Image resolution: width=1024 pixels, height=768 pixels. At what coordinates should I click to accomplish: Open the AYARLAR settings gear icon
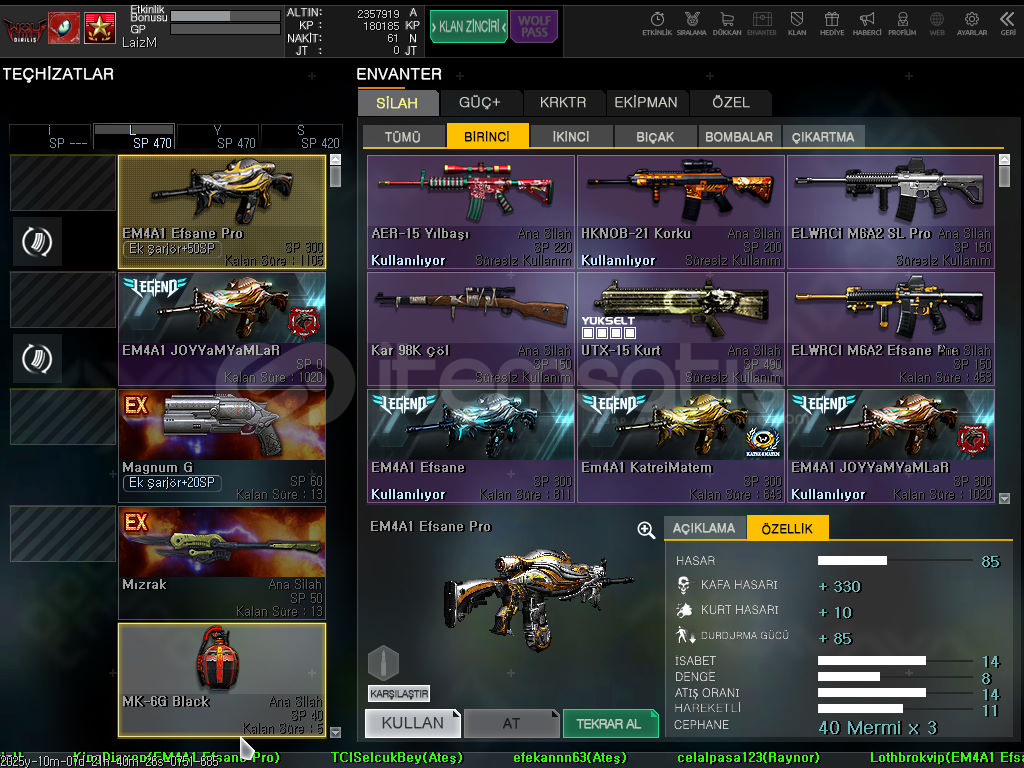(x=972, y=24)
